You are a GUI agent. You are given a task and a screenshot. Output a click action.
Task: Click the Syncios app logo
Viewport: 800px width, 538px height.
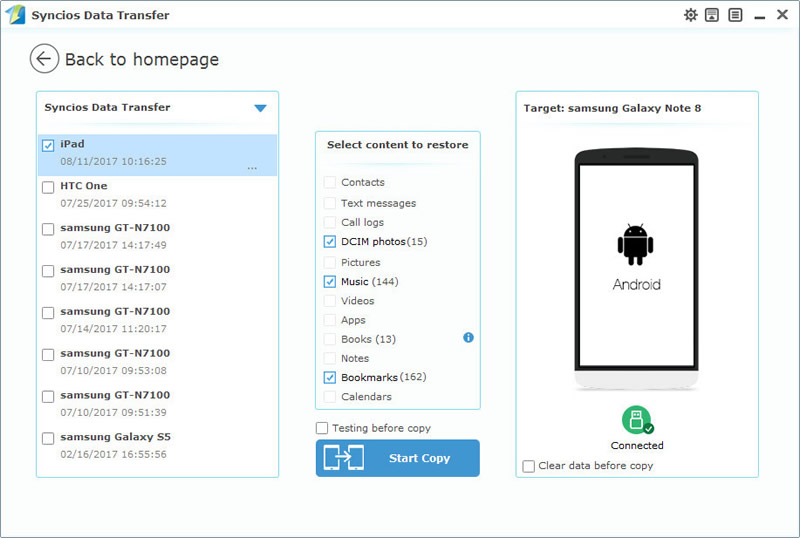click(x=15, y=14)
